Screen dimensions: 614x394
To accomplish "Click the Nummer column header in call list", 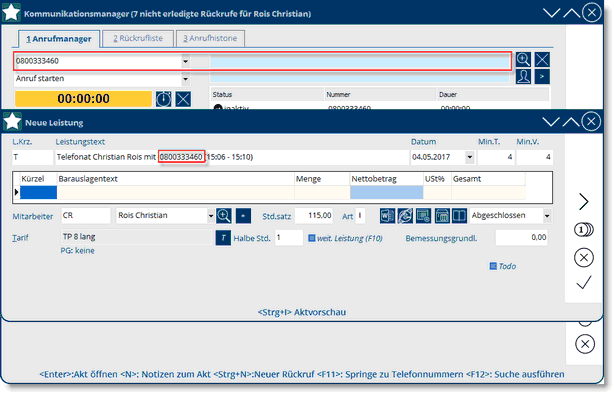I will point(380,94).
